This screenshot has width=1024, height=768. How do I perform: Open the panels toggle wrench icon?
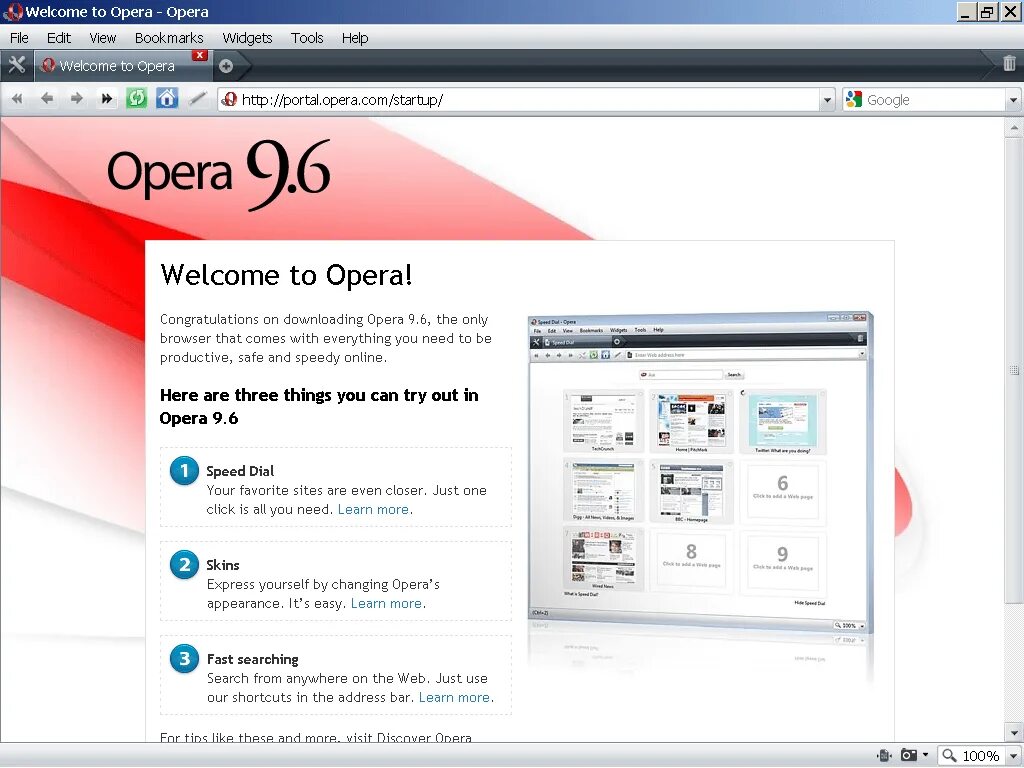[16, 65]
